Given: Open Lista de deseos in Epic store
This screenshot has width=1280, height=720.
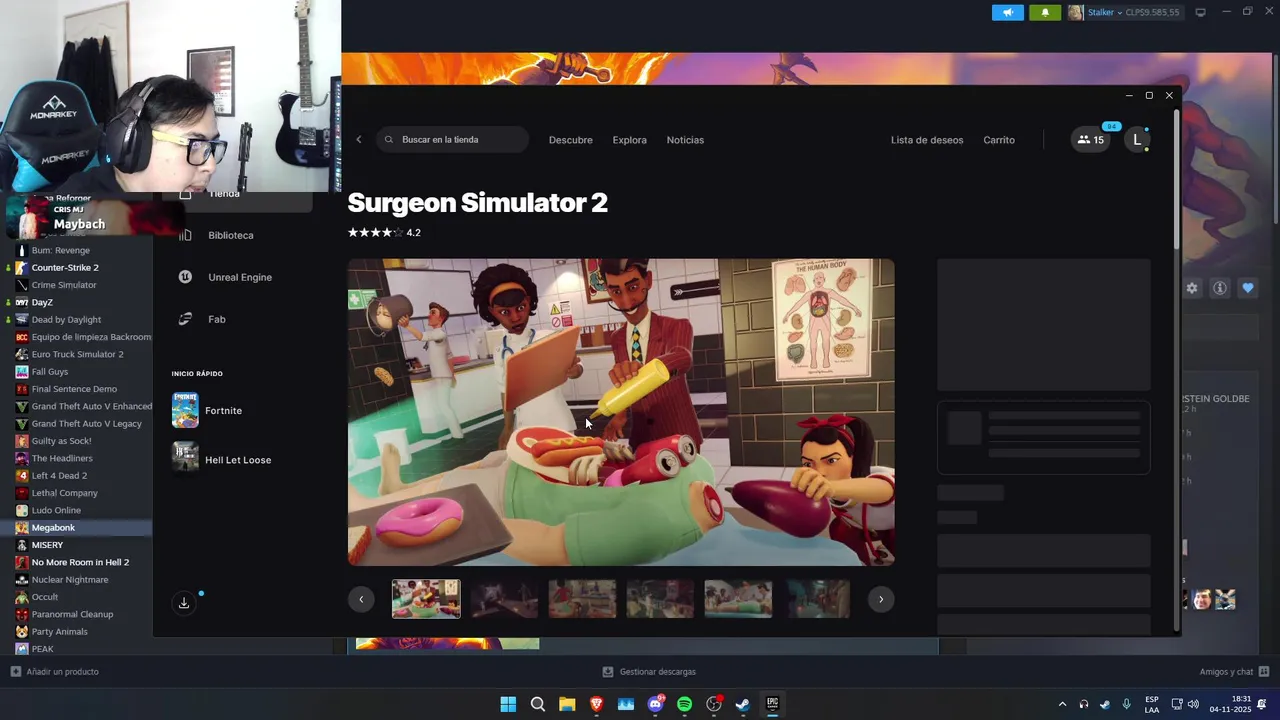Looking at the screenshot, I should click(927, 140).
